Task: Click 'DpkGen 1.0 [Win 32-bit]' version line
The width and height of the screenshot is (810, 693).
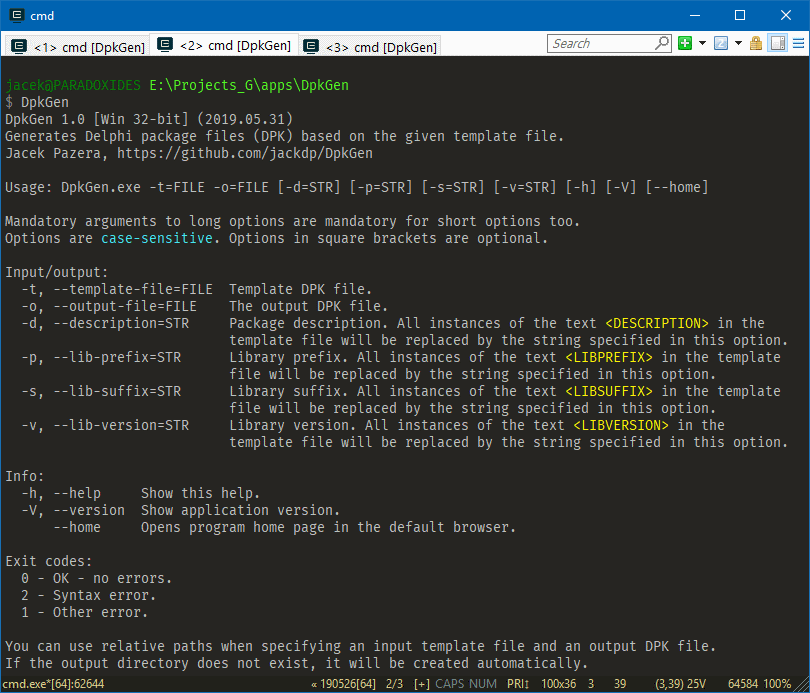Action: pyautogui.click(x=149, y=119)
